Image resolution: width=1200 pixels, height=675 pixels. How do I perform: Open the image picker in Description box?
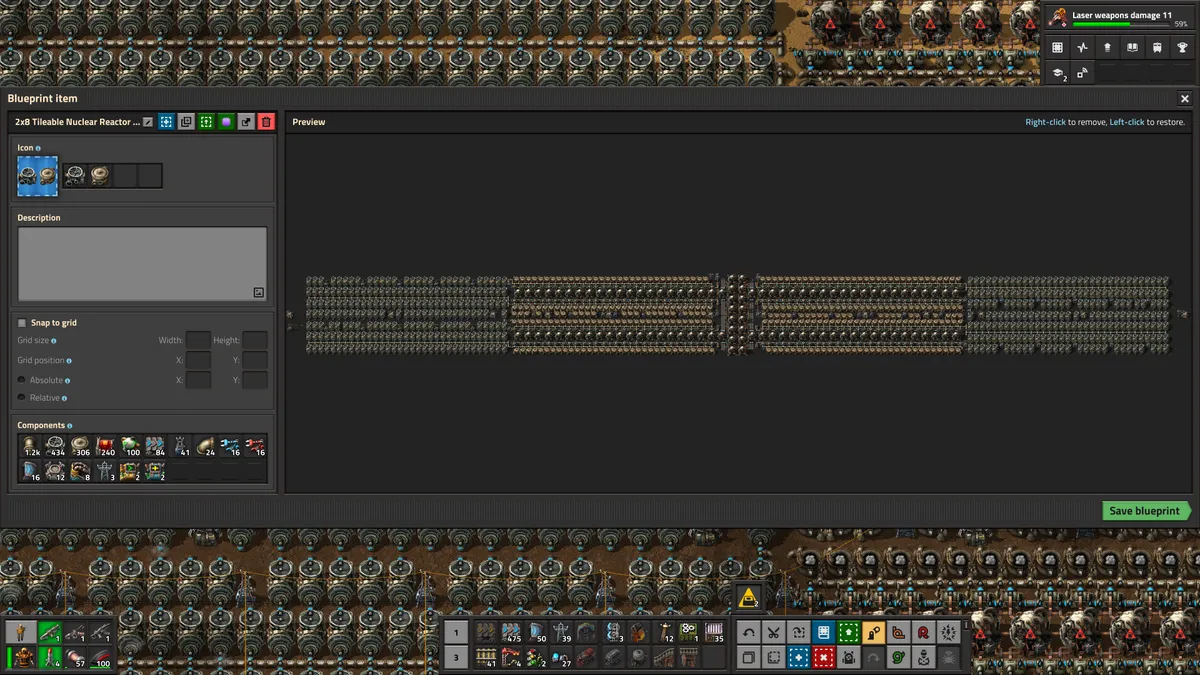point(258,292)
